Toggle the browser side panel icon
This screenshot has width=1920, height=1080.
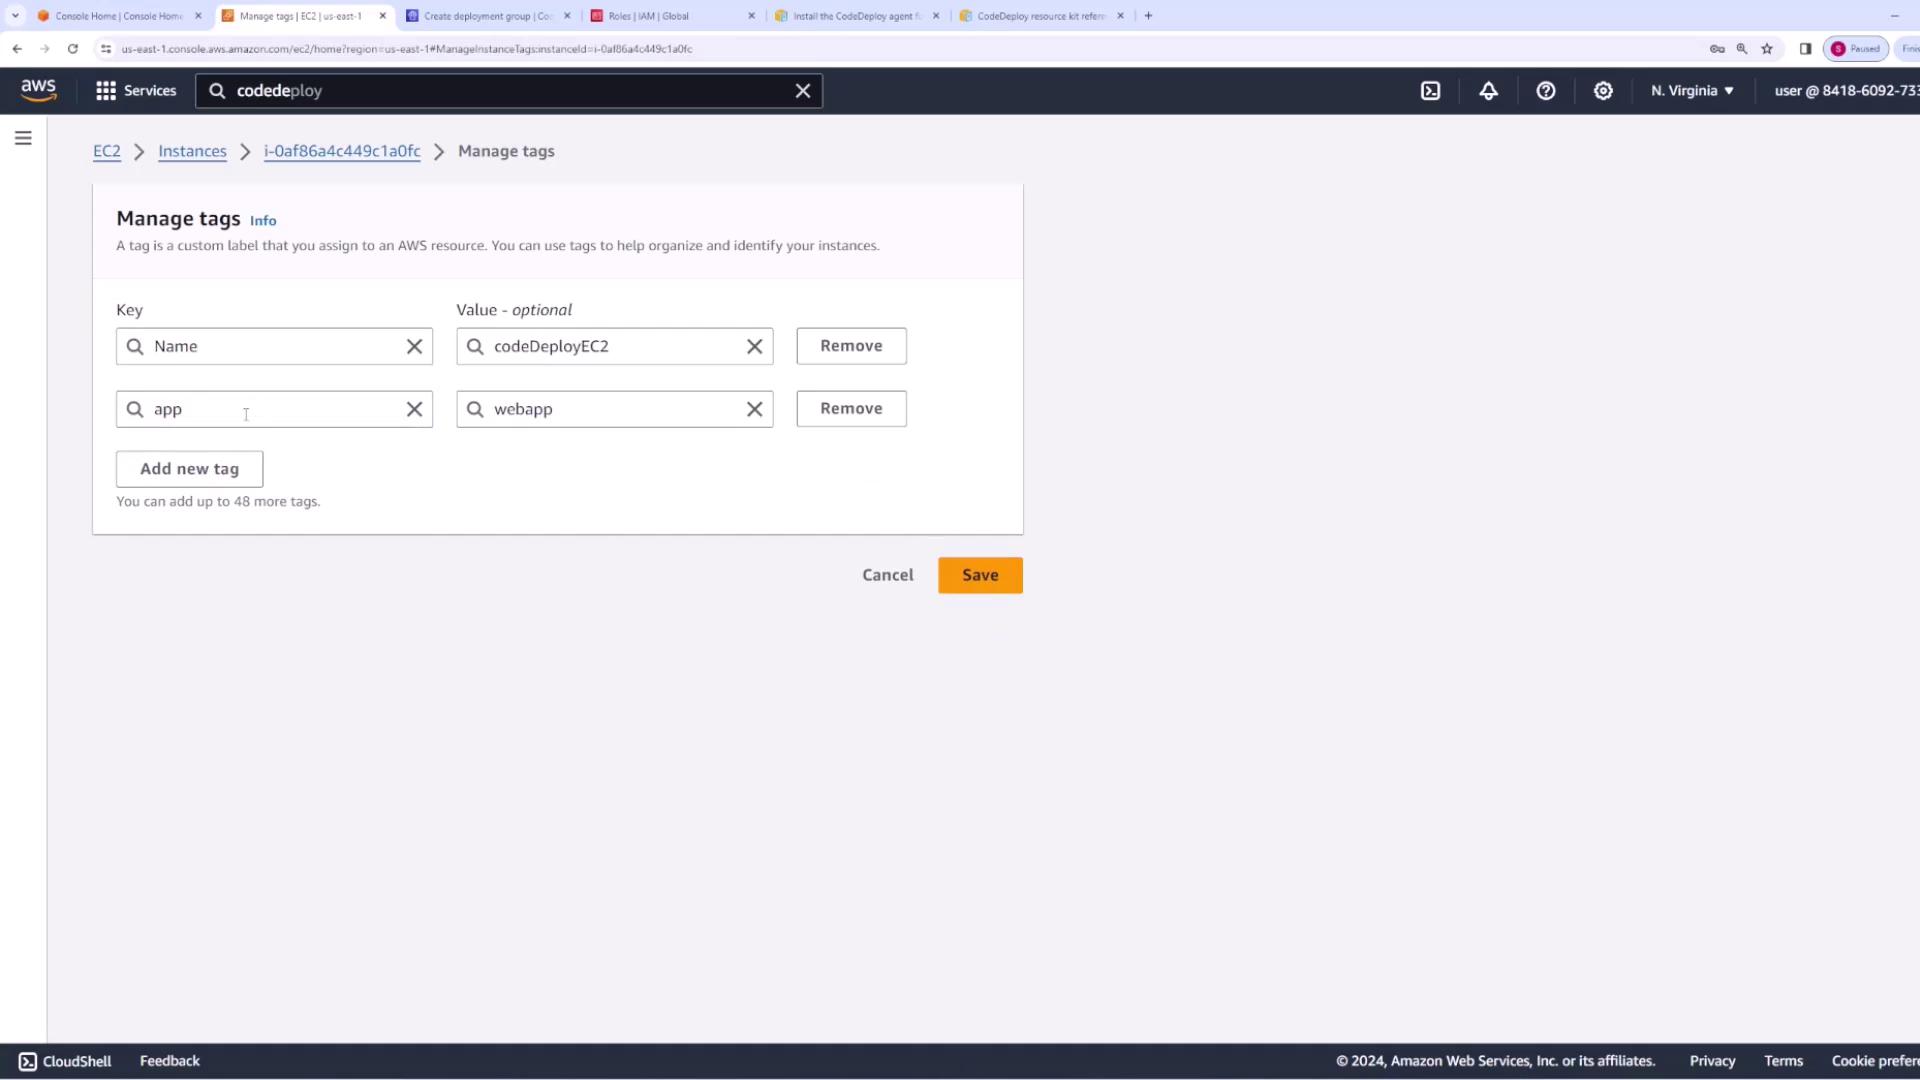coord(1805,48)
